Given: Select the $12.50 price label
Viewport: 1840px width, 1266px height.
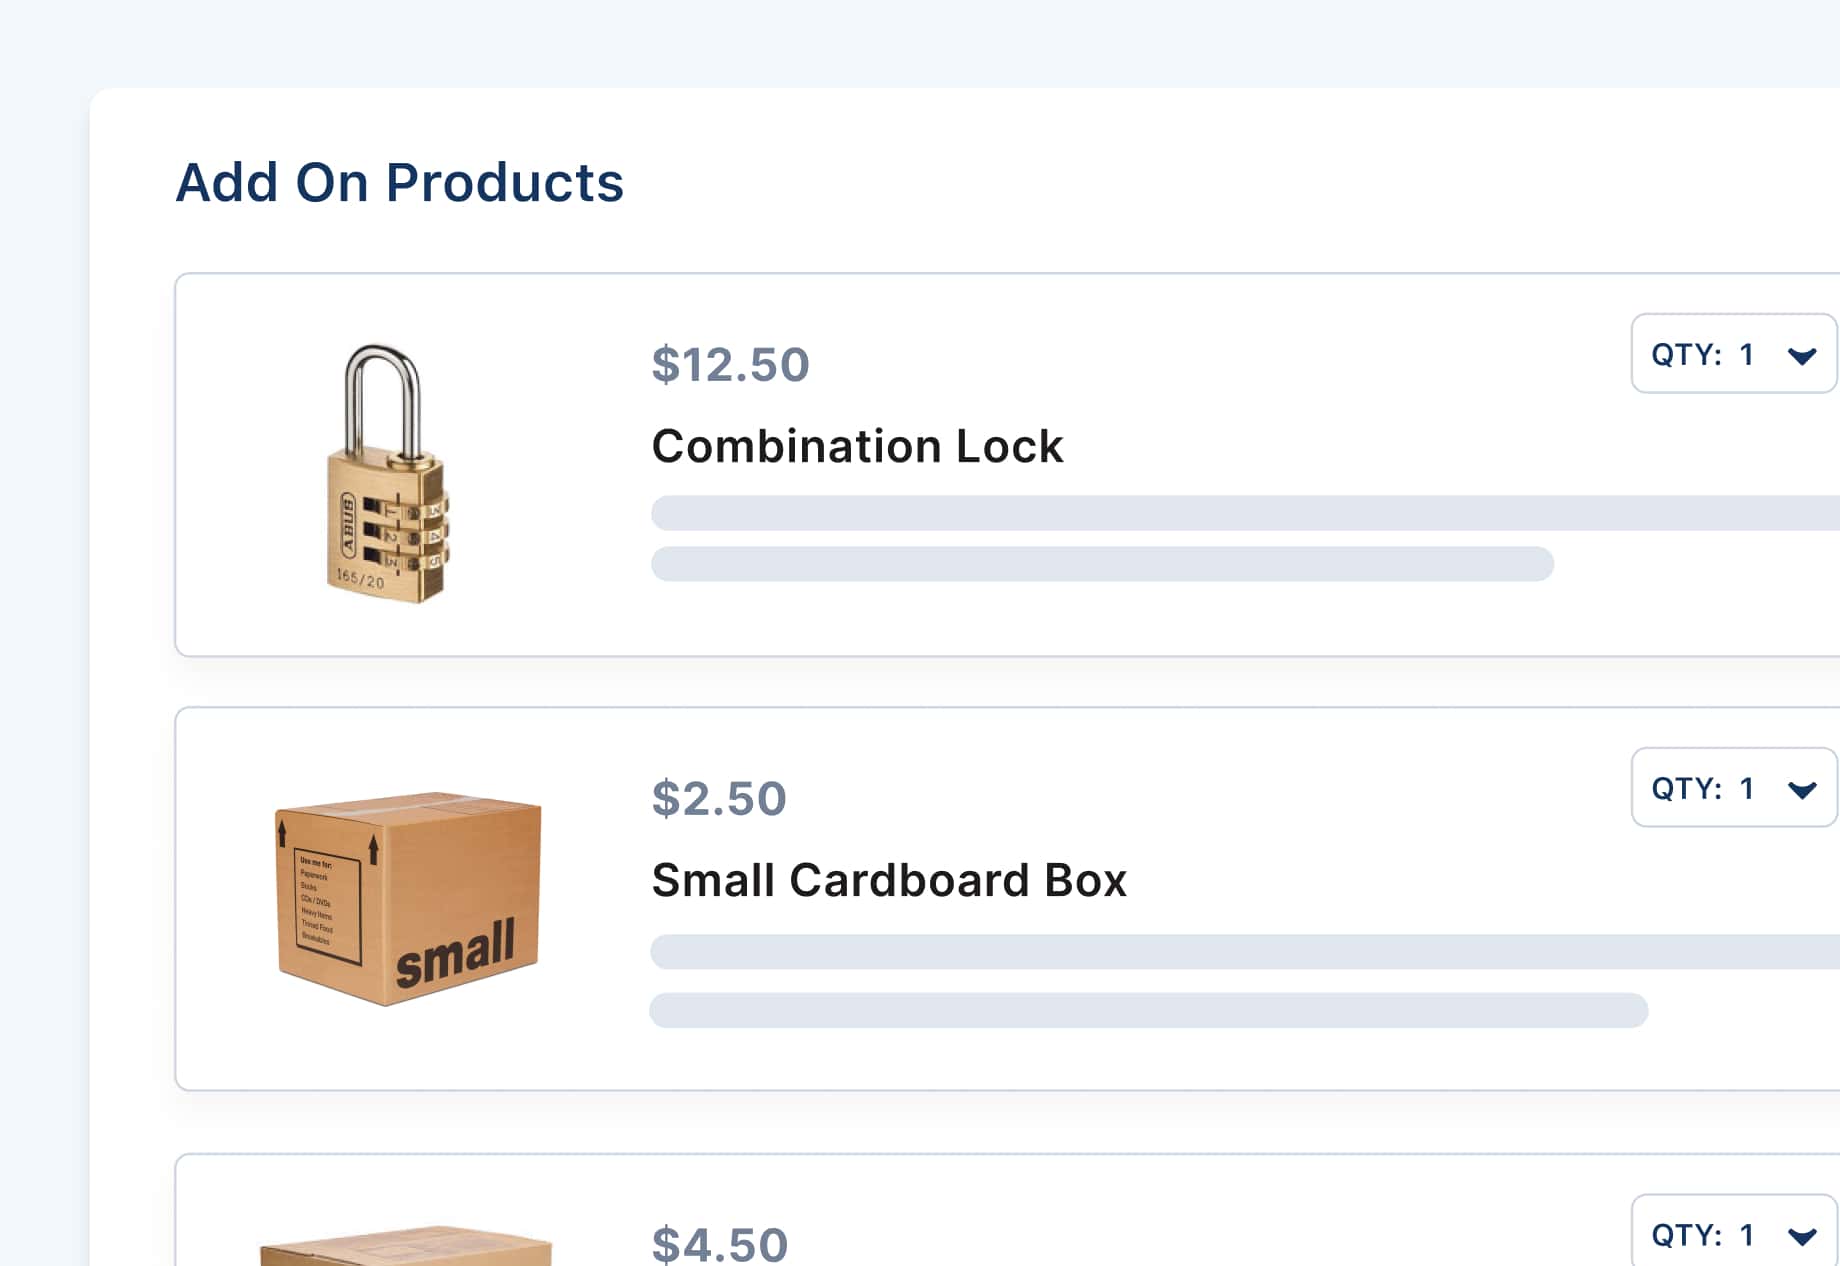Looking at the screenshot, I should click(730, 365).
